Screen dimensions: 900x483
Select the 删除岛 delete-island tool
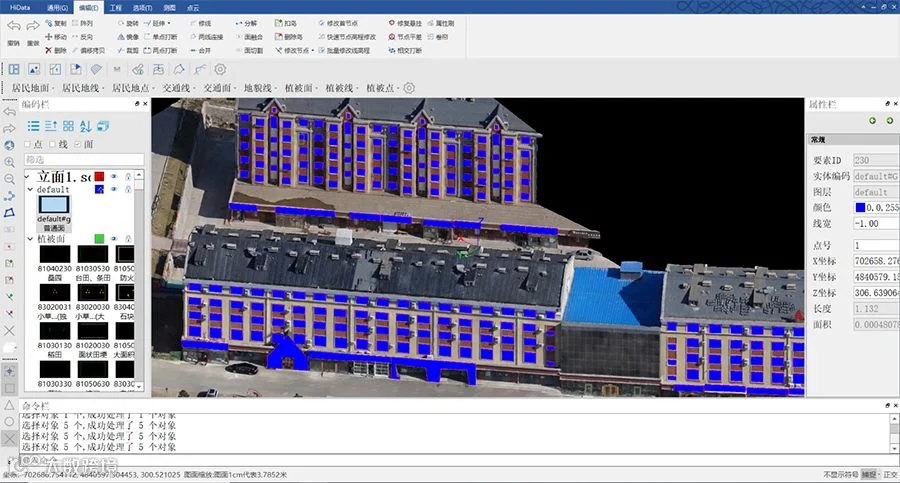pyautogui.click(x=289, y=37)
